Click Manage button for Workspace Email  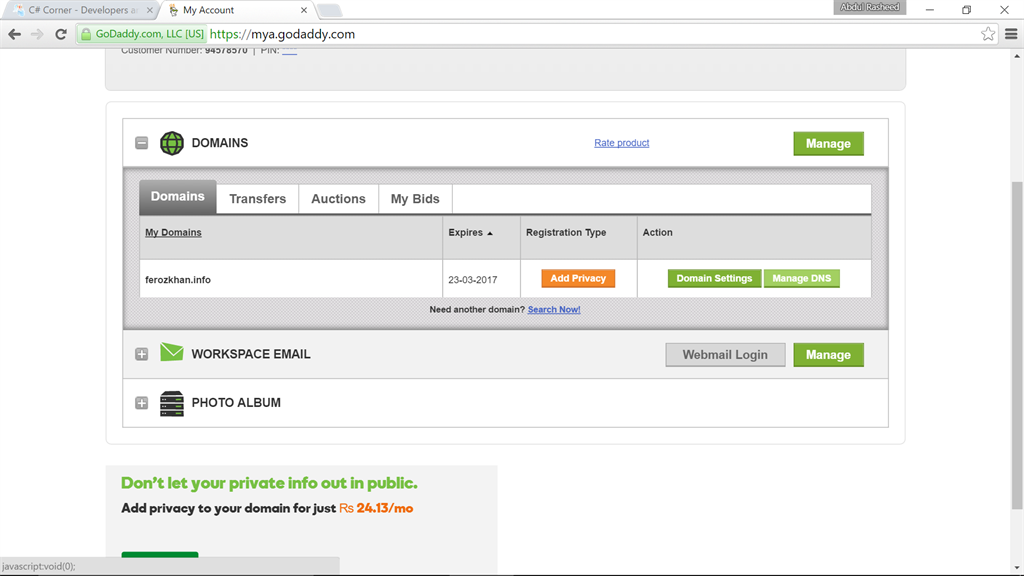point(828,355)
